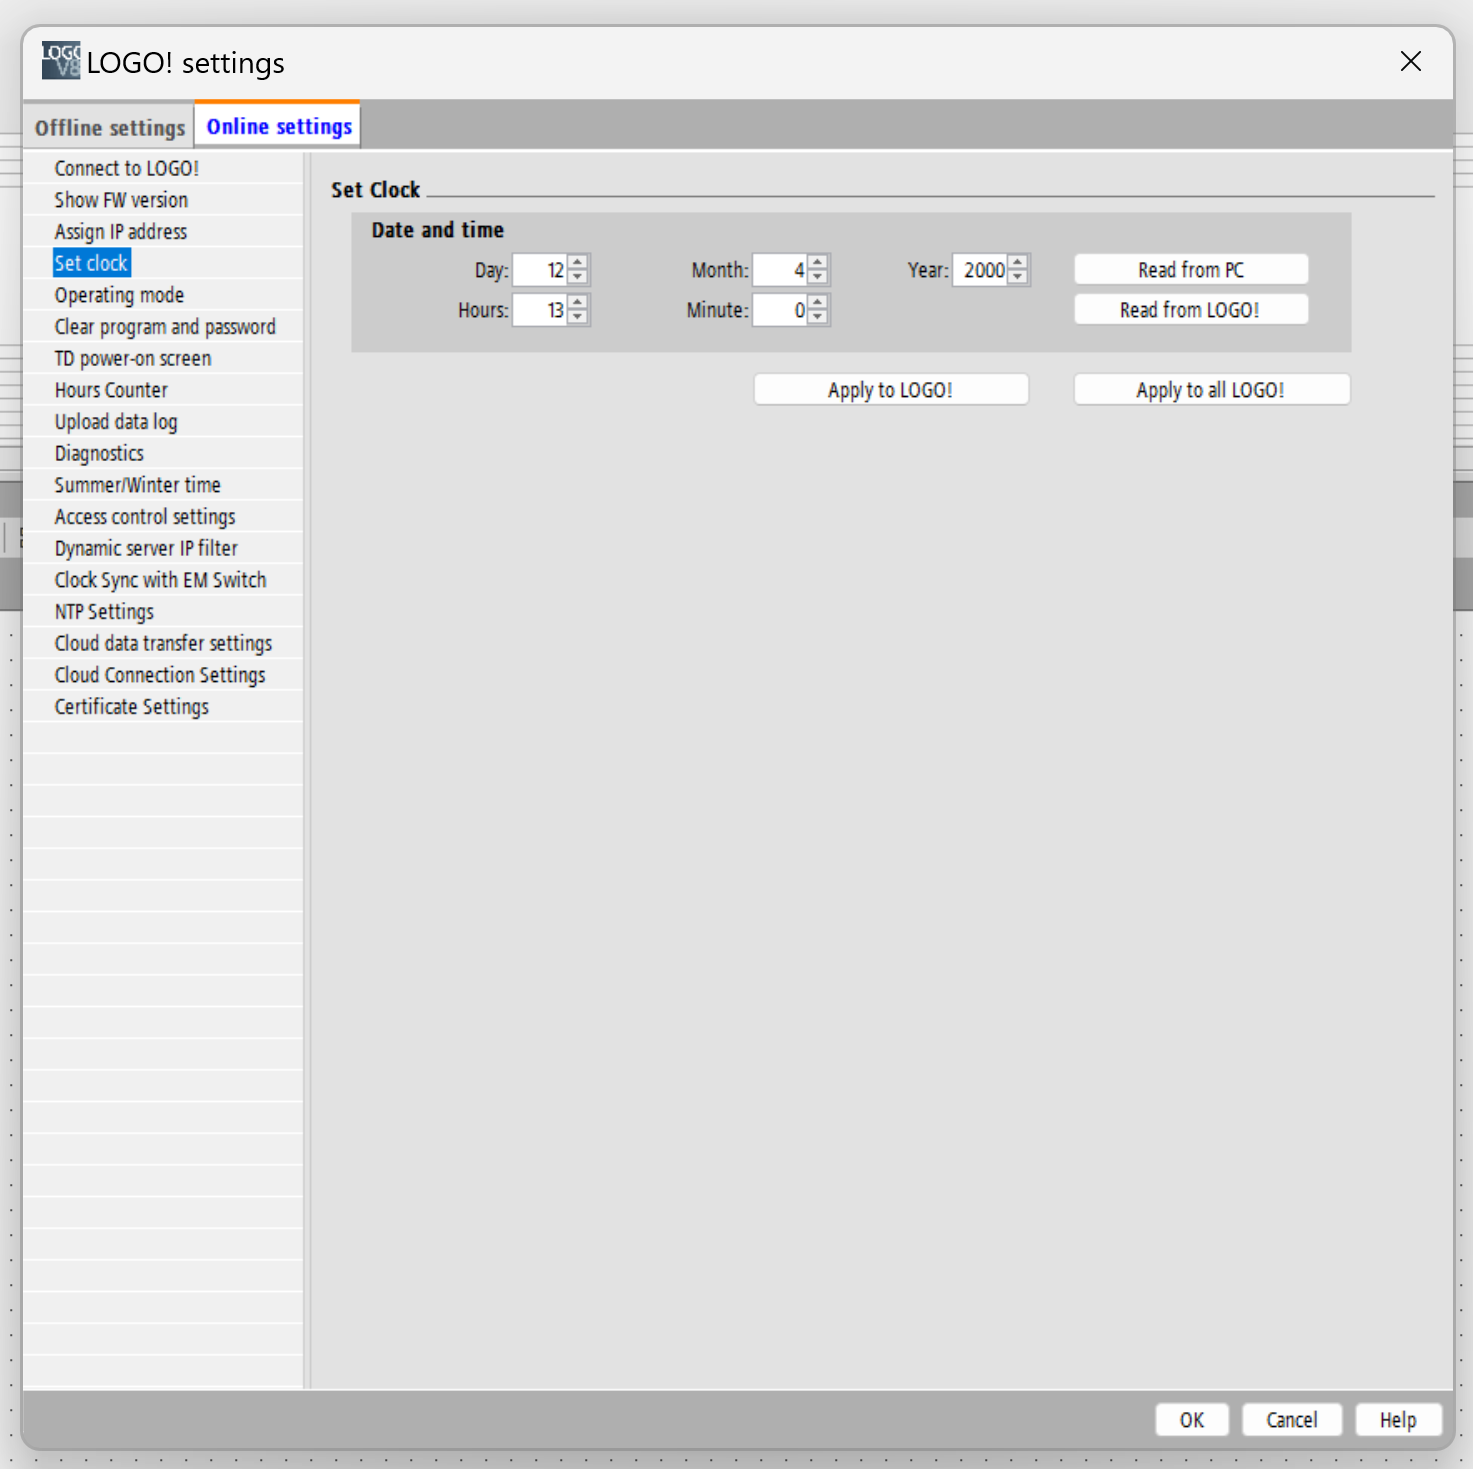The width and height of the screenshot is (1473, 1469).
Task: Confirm the dialog with OK
Action: [1192, 1420]
